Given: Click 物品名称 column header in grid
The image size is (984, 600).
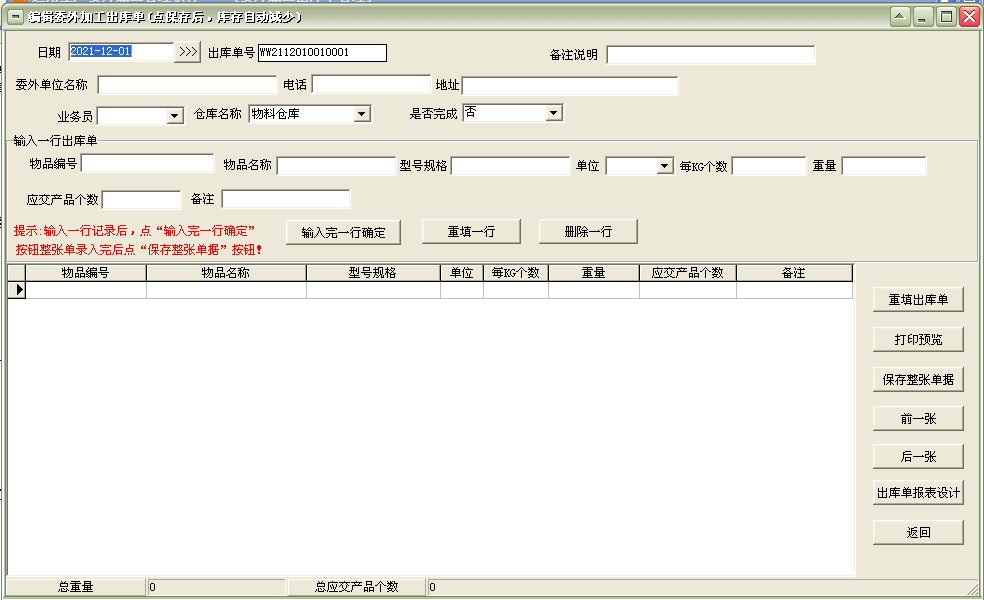Looking at the screenshot, I should pos(226,273).
